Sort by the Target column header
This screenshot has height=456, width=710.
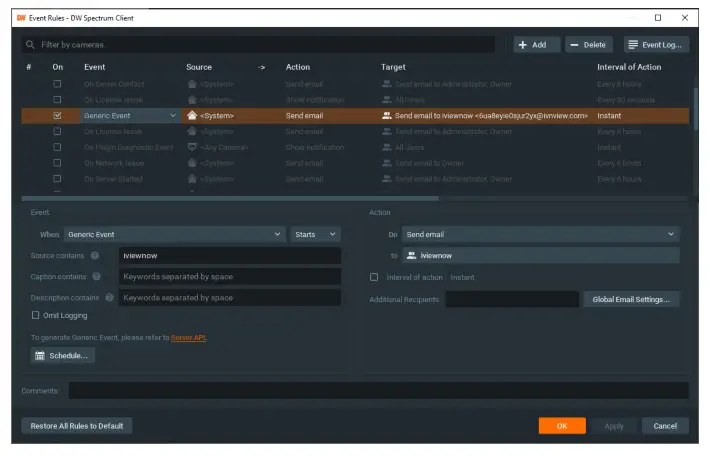coord(393,67)
